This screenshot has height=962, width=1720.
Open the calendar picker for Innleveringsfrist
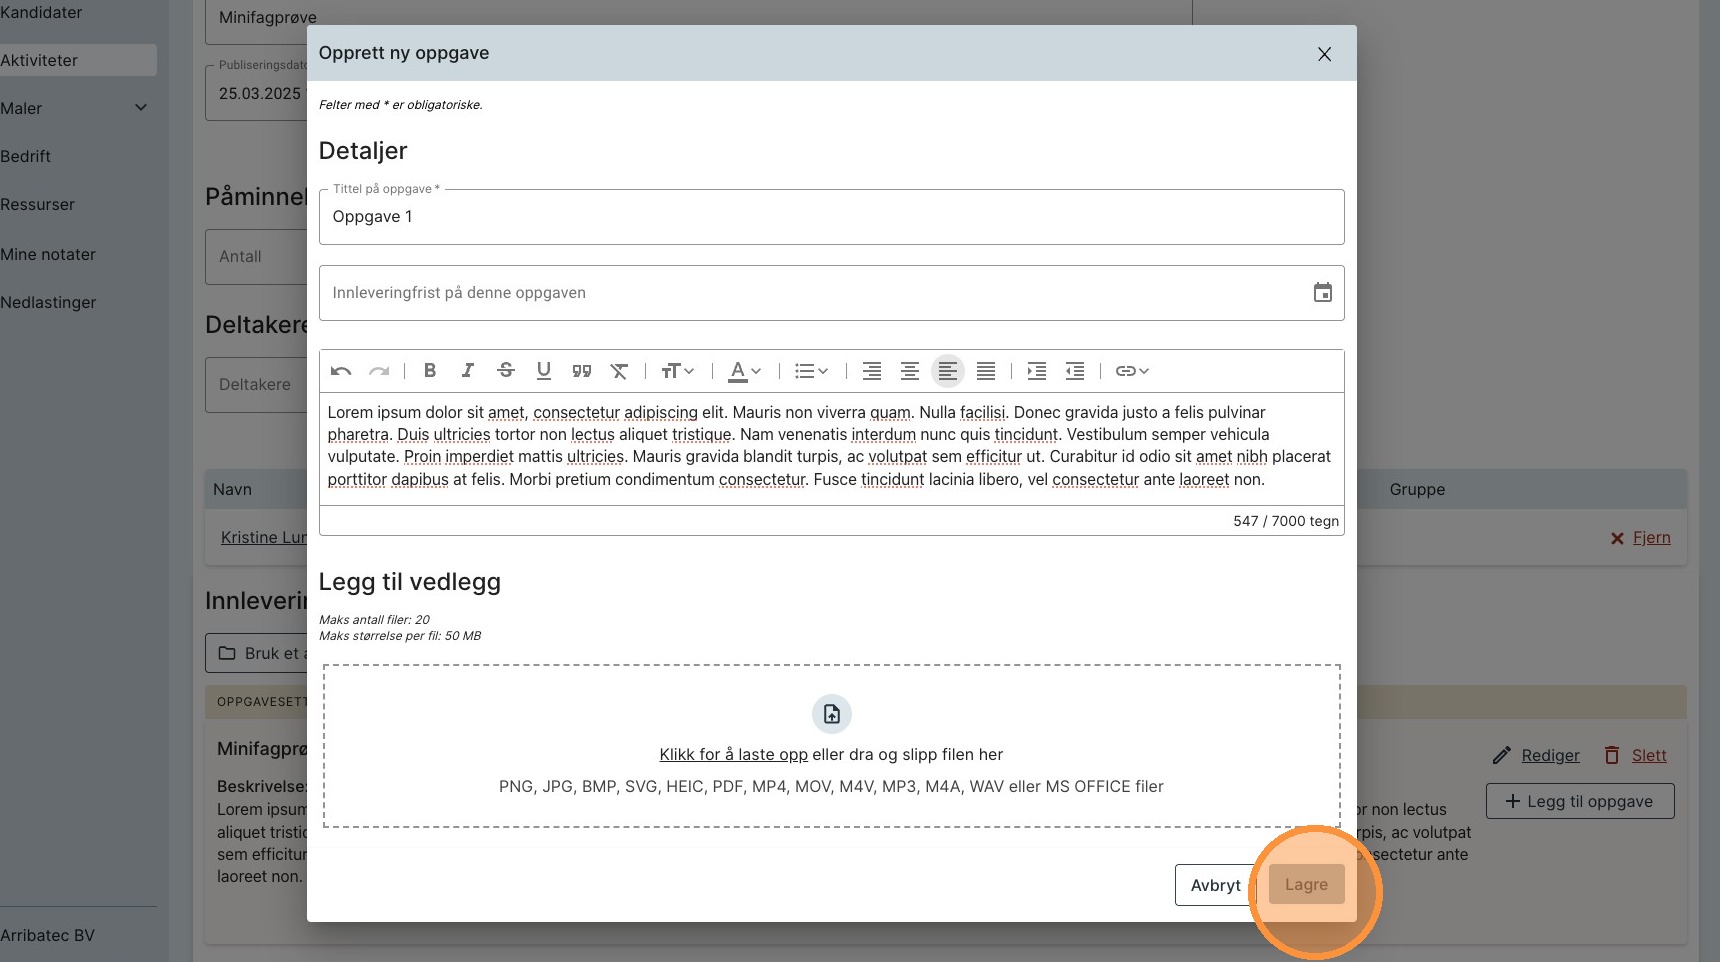click(x=1322, y=293)
